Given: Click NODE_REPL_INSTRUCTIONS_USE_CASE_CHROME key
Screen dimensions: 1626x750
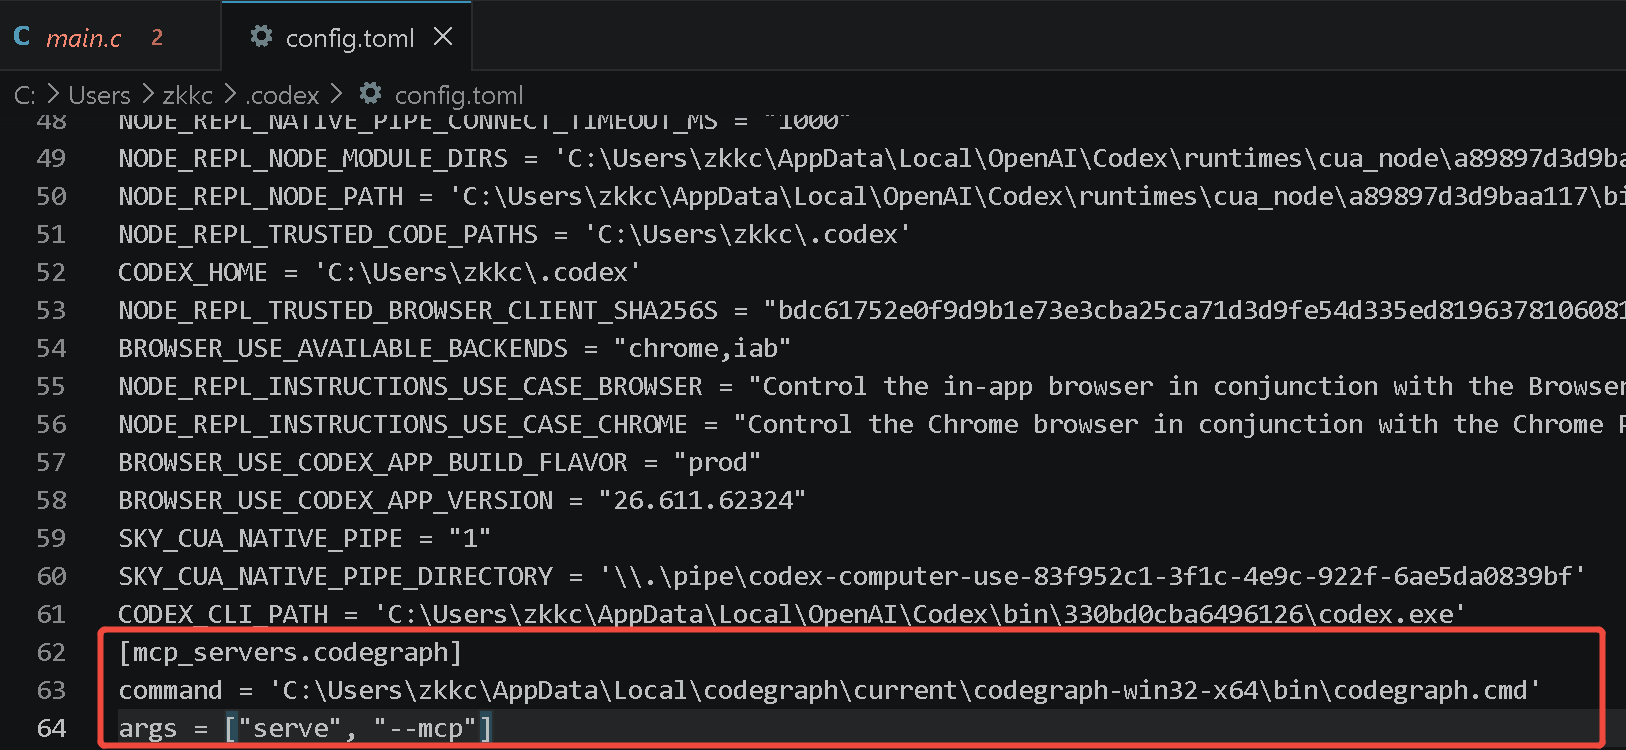Looking at the screenshot, I should coord(403,424).
